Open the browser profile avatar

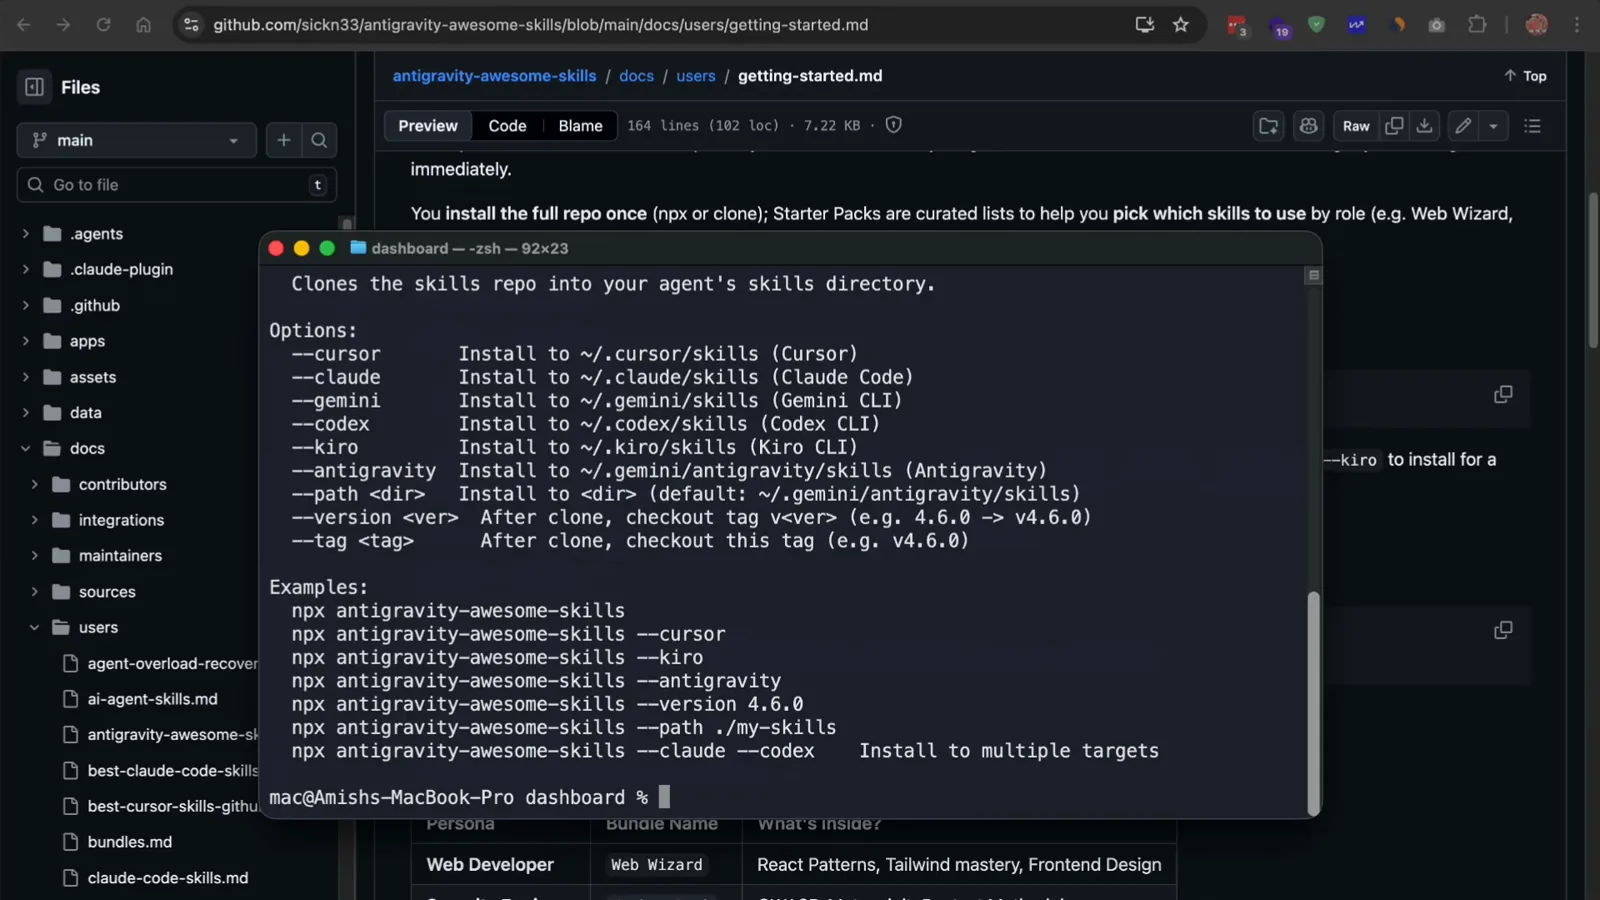click(1537, 25)
